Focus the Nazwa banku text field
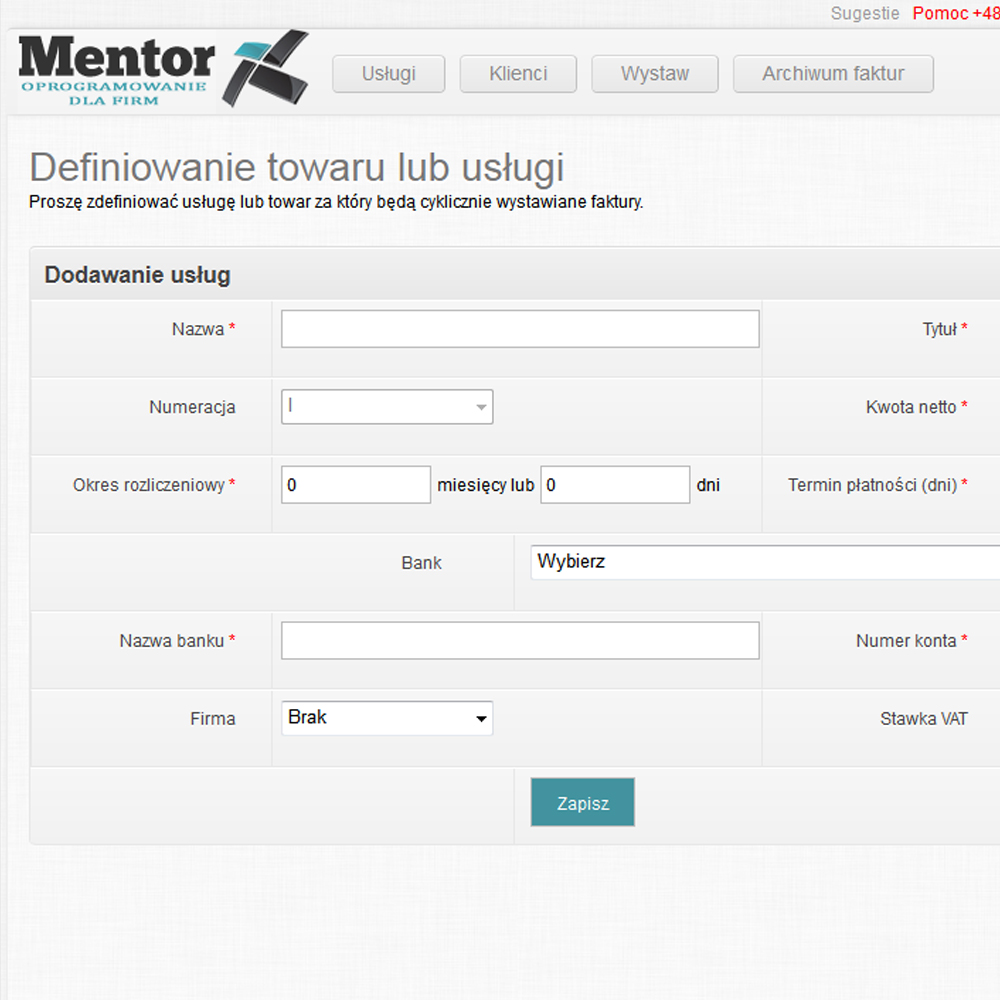The width and height of the screenshot is (1000, 1000). click(520, 641)
